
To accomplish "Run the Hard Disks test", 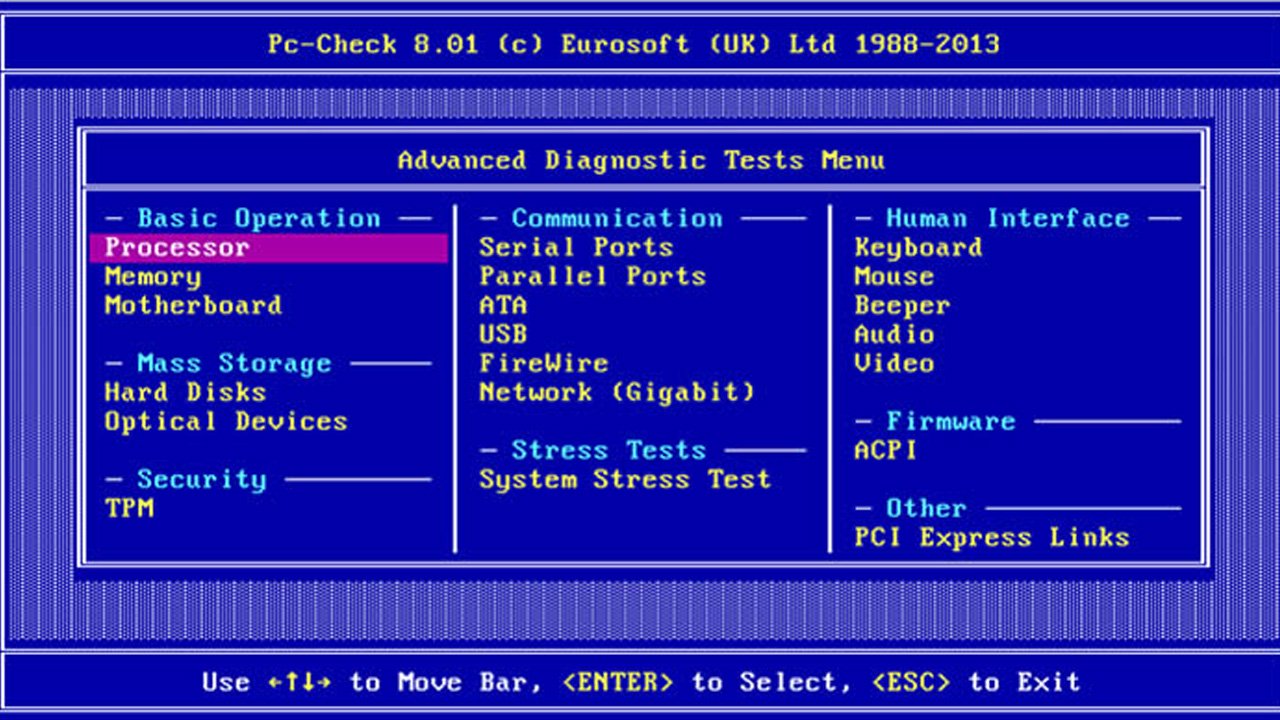I will click(x=183, y=392).
